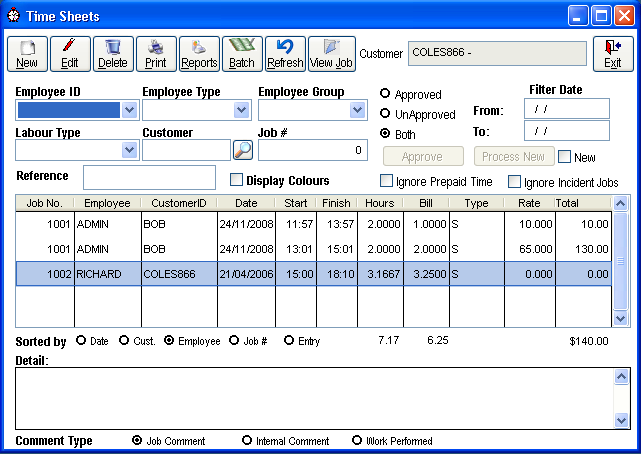Expand the Labour Type dropdown
Image resolution: width=641 pixels, height=454 pixels.
[x=128, y=150]
